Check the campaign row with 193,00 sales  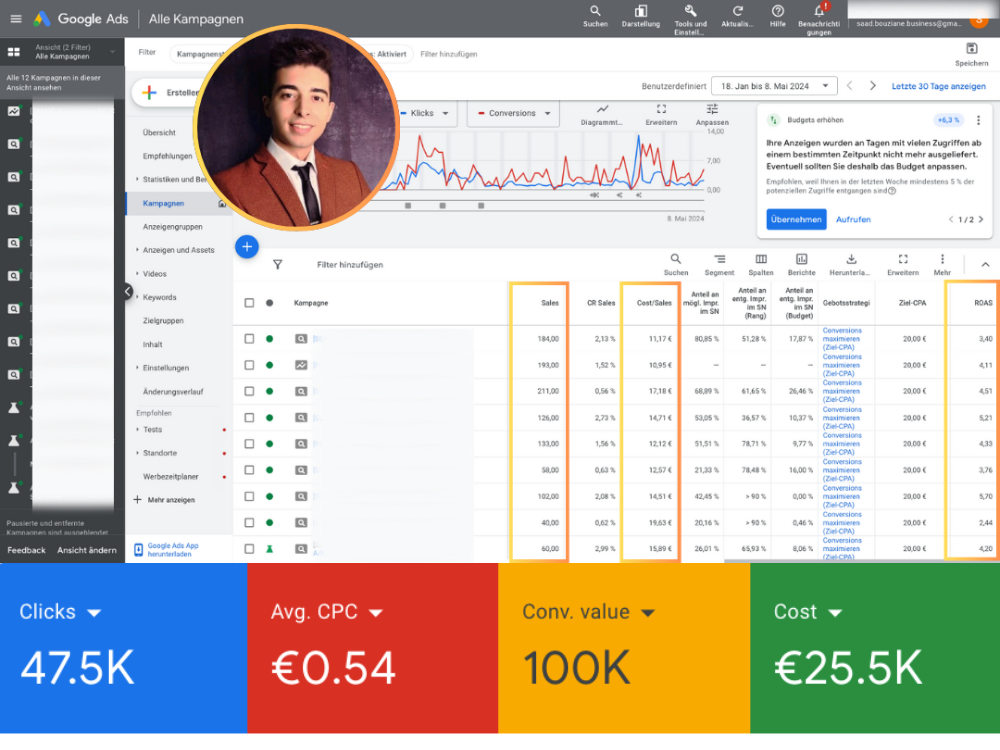249,365
